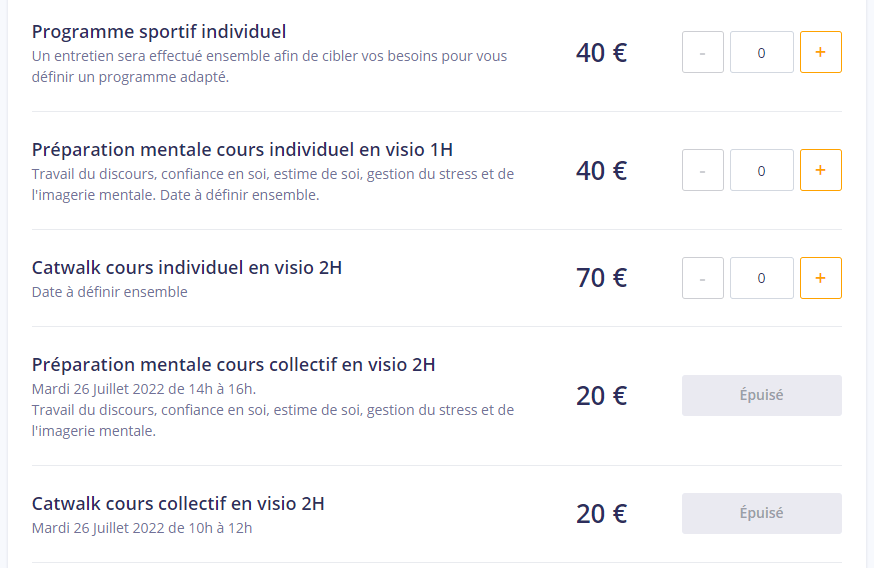
Task: Click the Programme sportif individuel title
Action: [x=159, y=32]
